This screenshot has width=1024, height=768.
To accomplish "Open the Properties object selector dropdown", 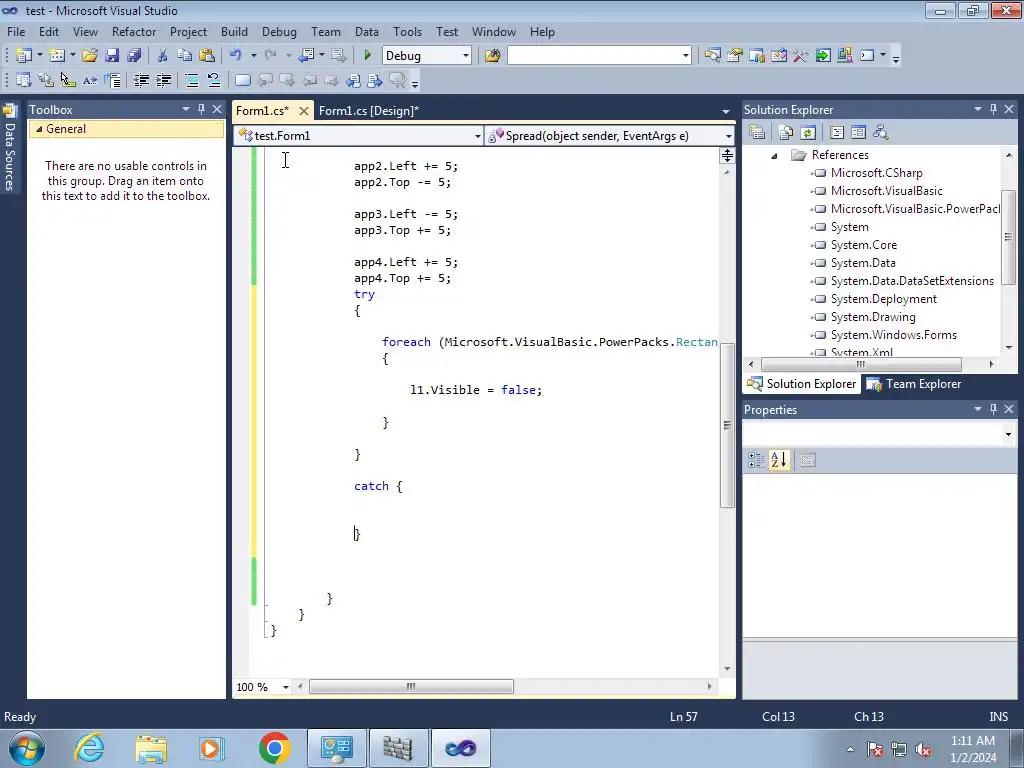I will (x=1008, y=434).
